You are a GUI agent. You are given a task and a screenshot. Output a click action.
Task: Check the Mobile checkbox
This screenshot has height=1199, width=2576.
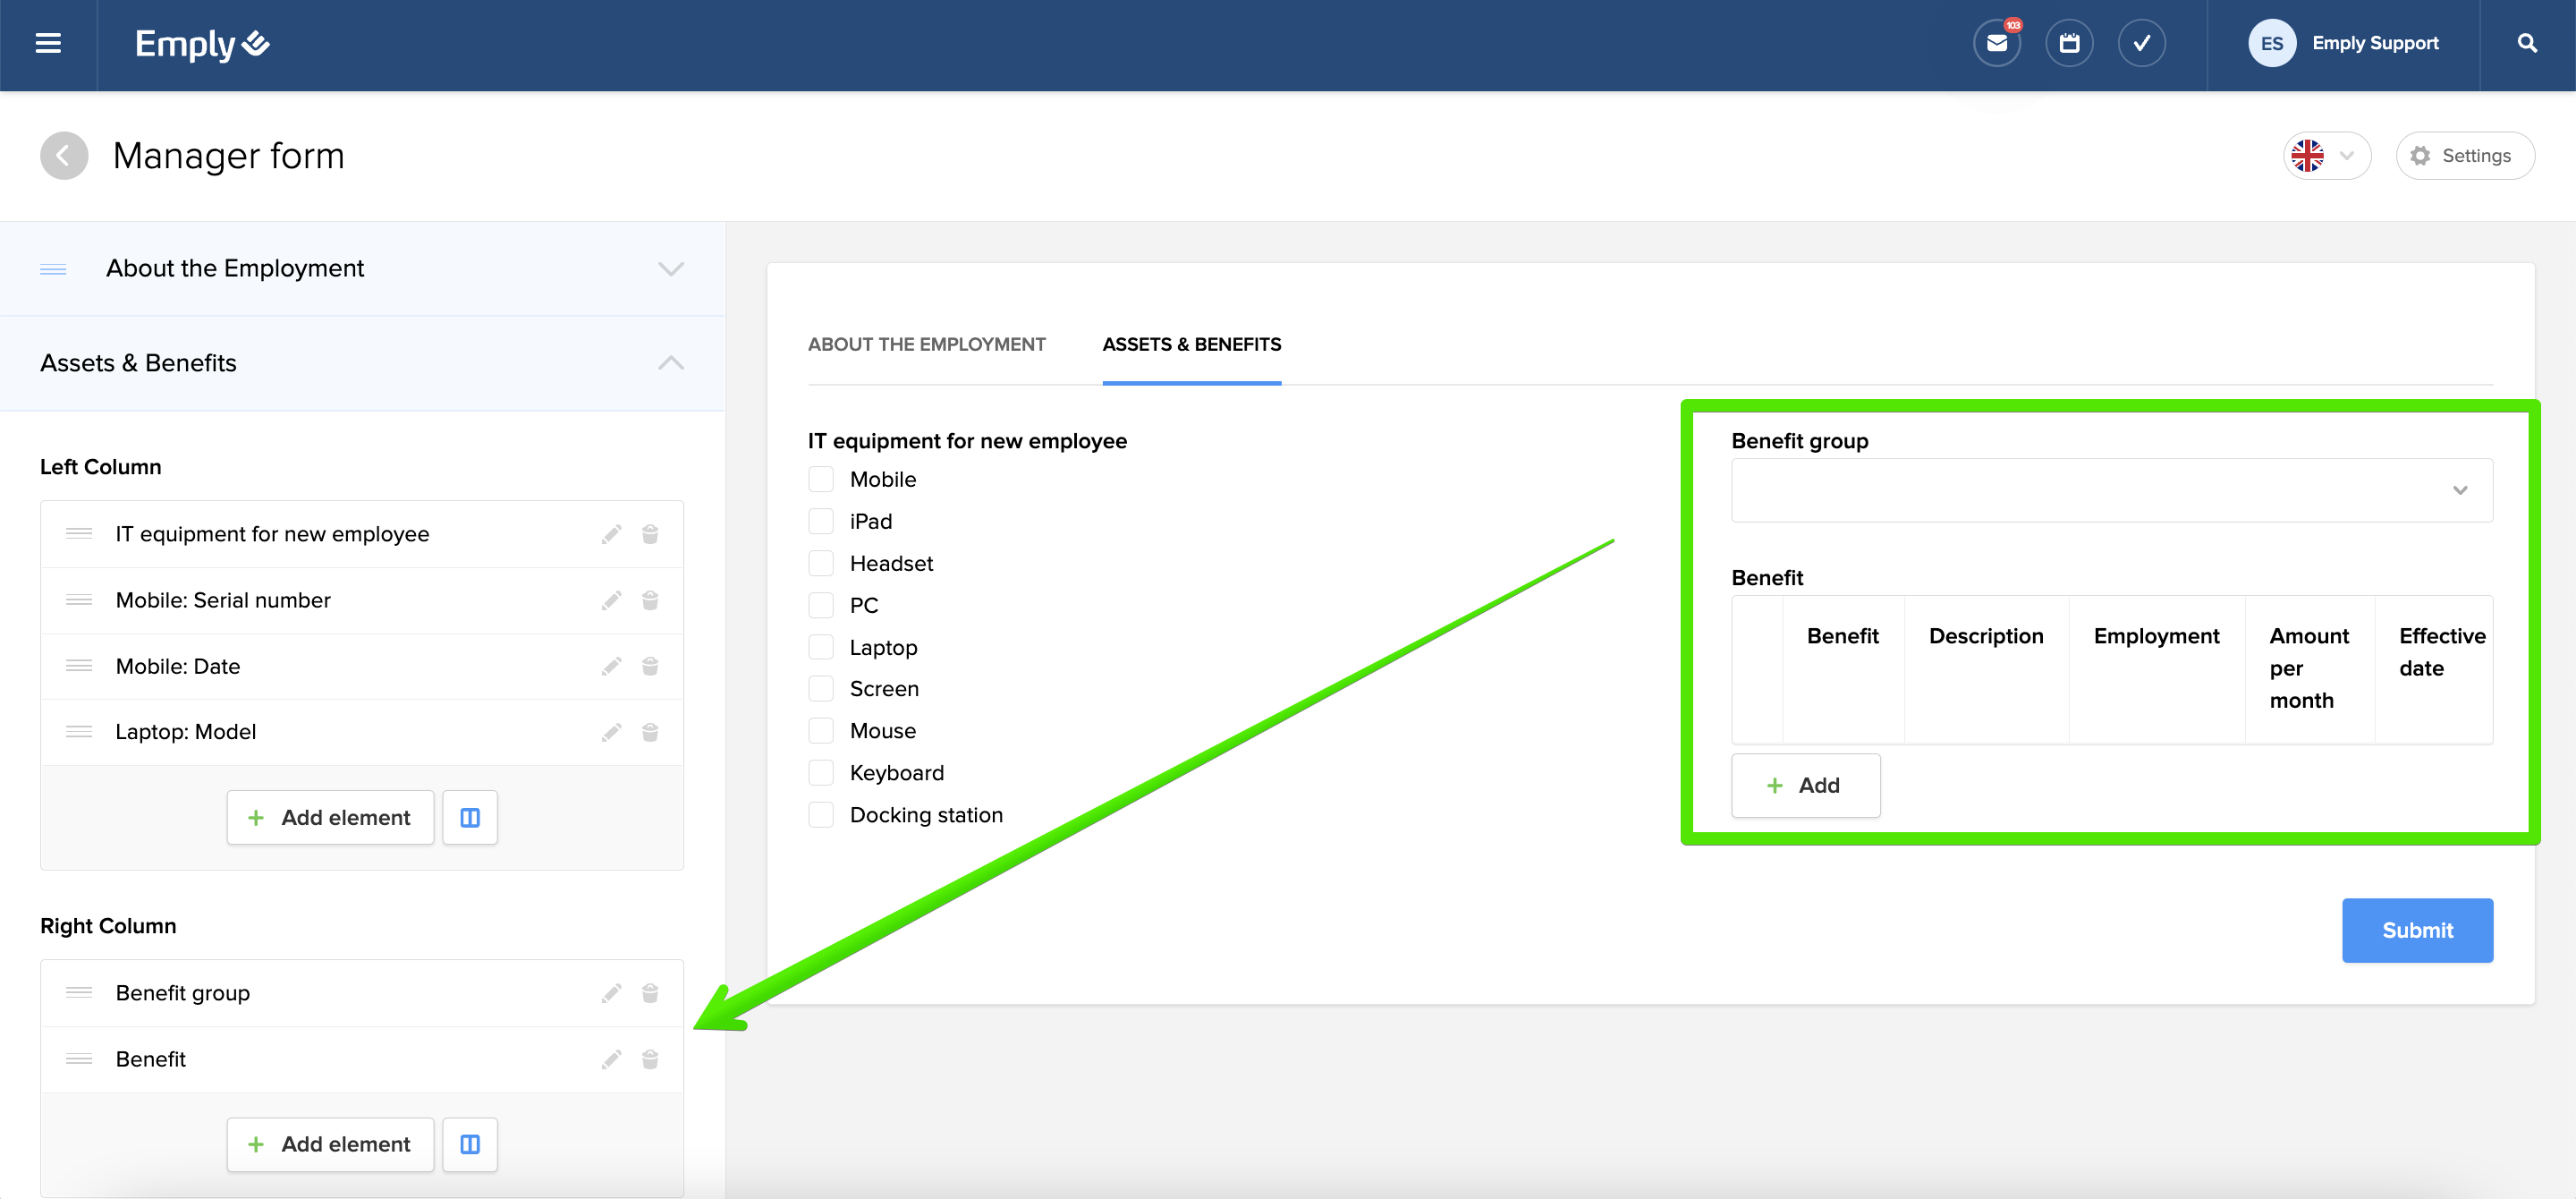pyautogui.click(x=821, y=479)
